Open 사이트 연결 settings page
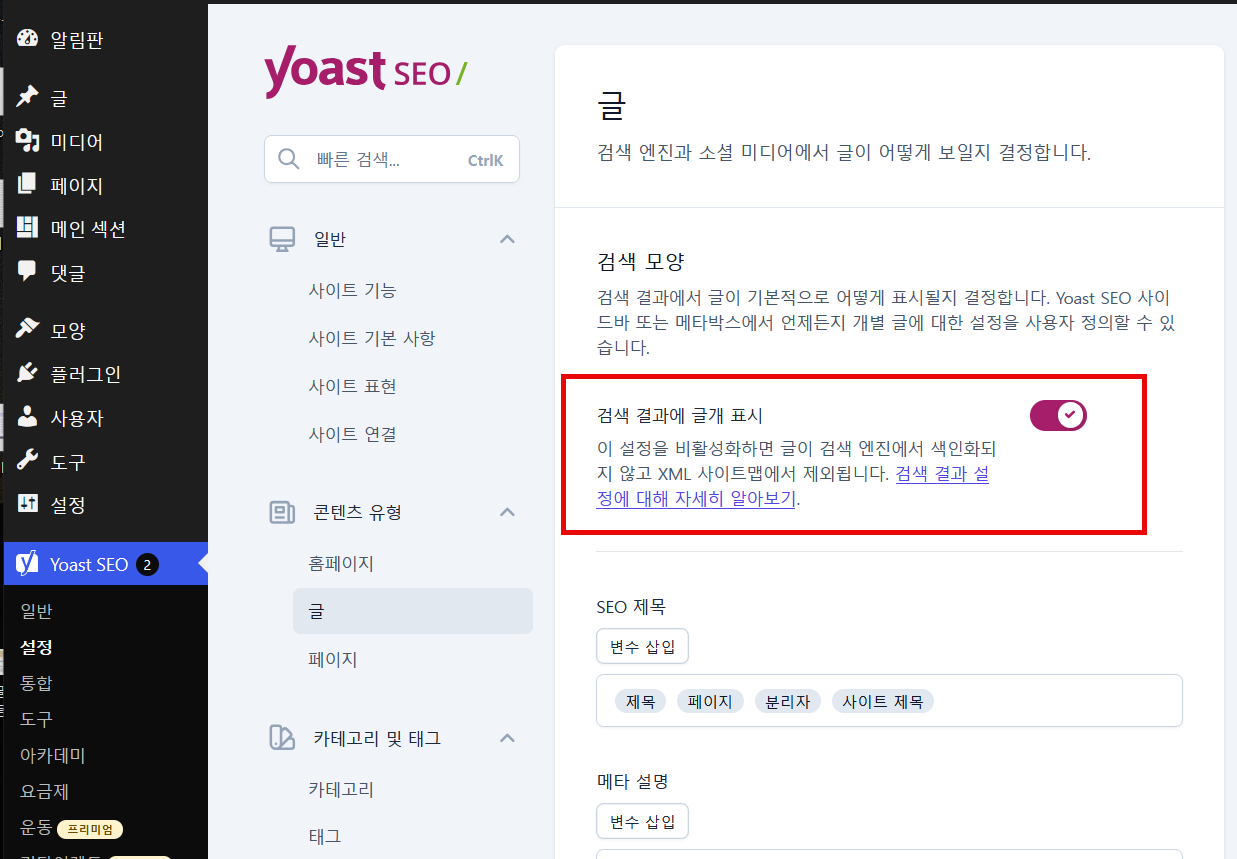The width and height of the screenshot is (1237, 859). pyautogui.click(x=352, y=434)
